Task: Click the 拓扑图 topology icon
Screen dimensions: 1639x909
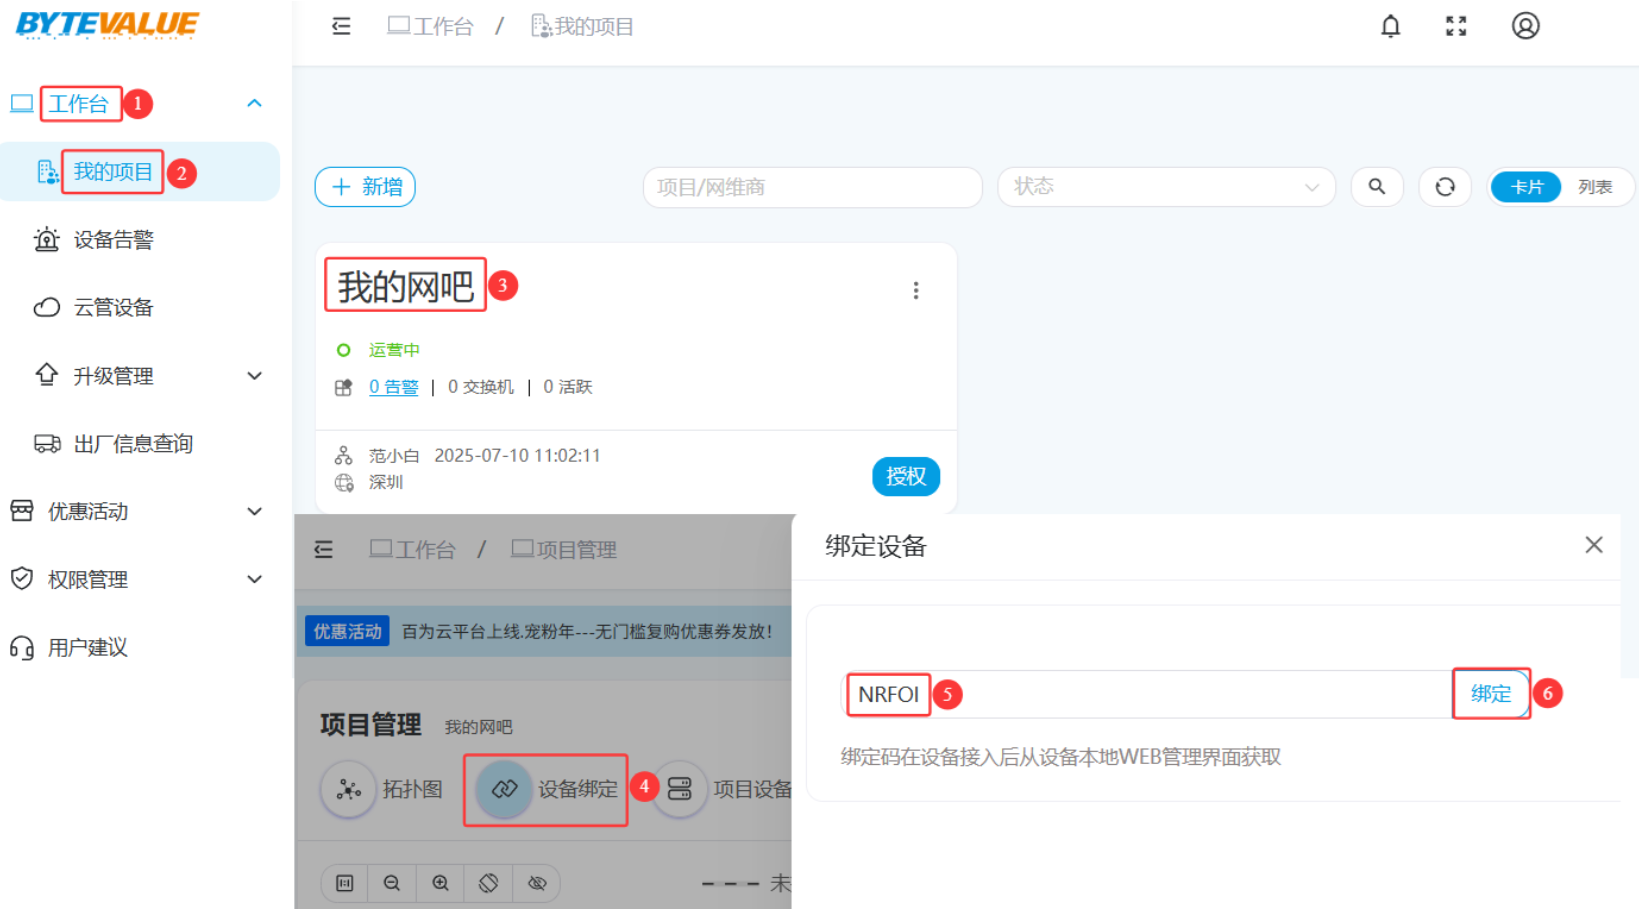Action: click(348, 789)
